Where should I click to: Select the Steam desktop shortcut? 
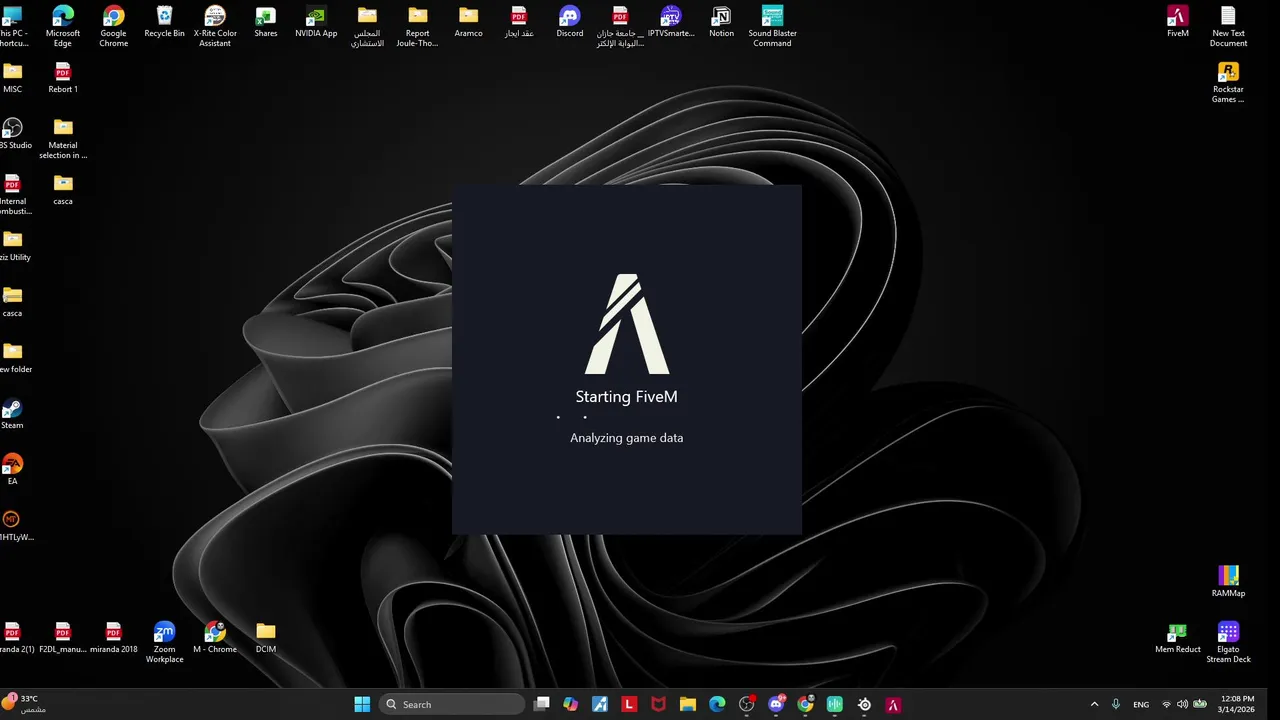tap(12, 414)
